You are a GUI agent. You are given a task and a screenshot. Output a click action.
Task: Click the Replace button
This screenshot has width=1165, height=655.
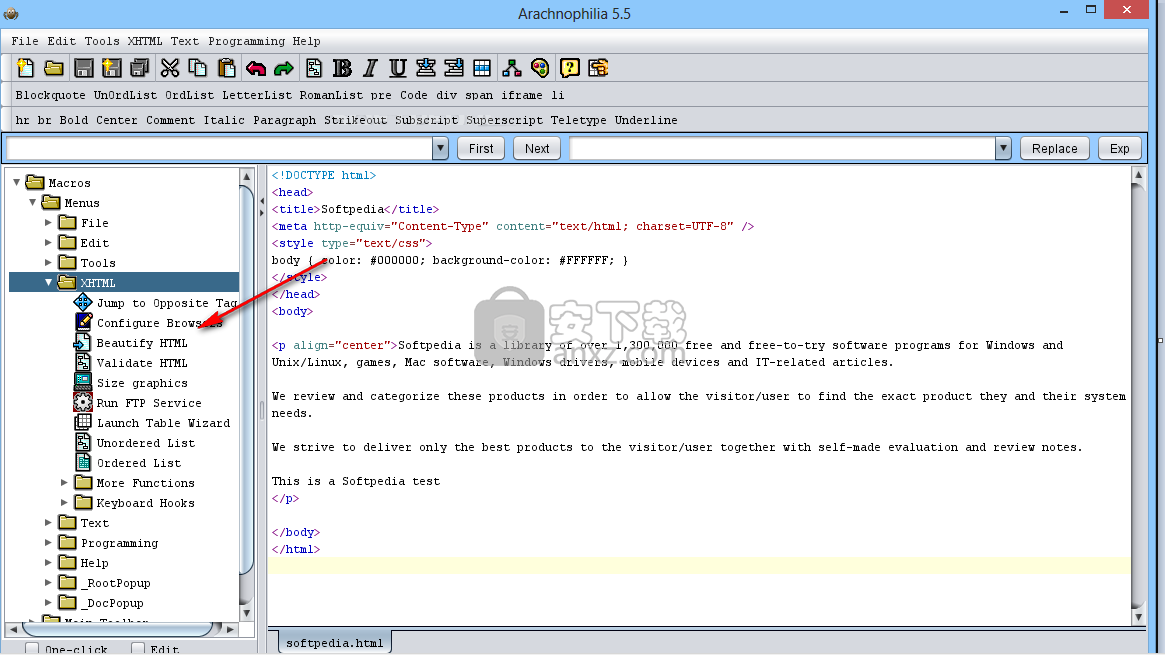tap(1054, 149)
